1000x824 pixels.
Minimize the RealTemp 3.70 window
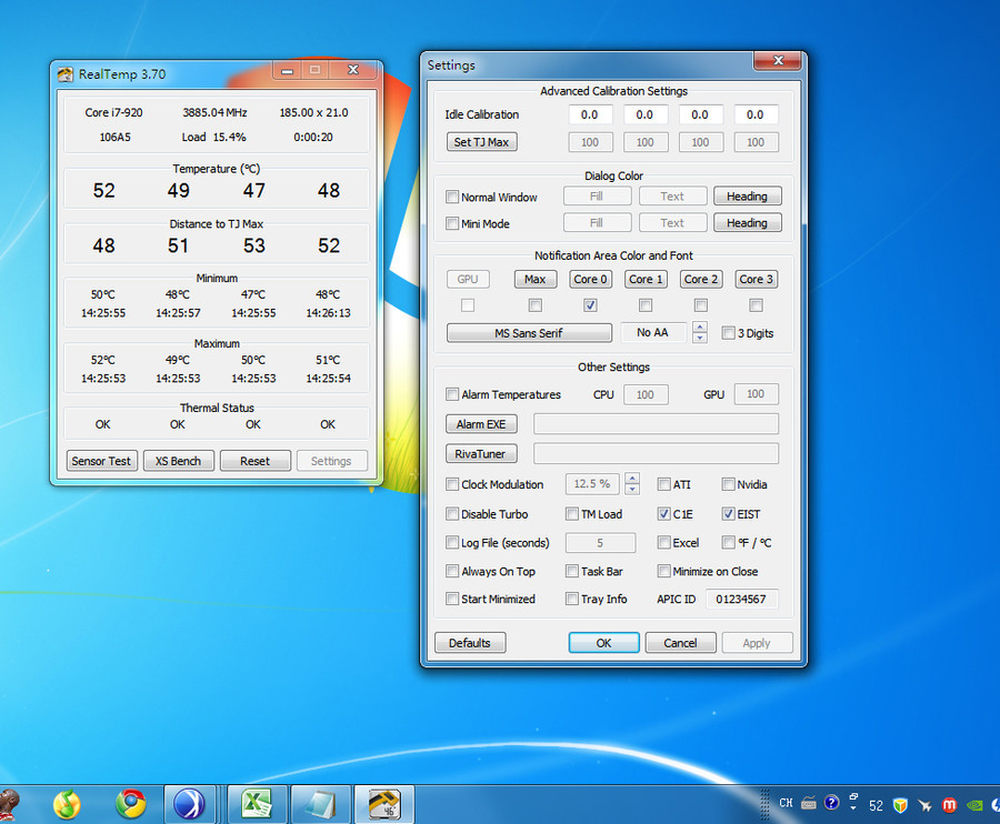click(x=288, y=70)
